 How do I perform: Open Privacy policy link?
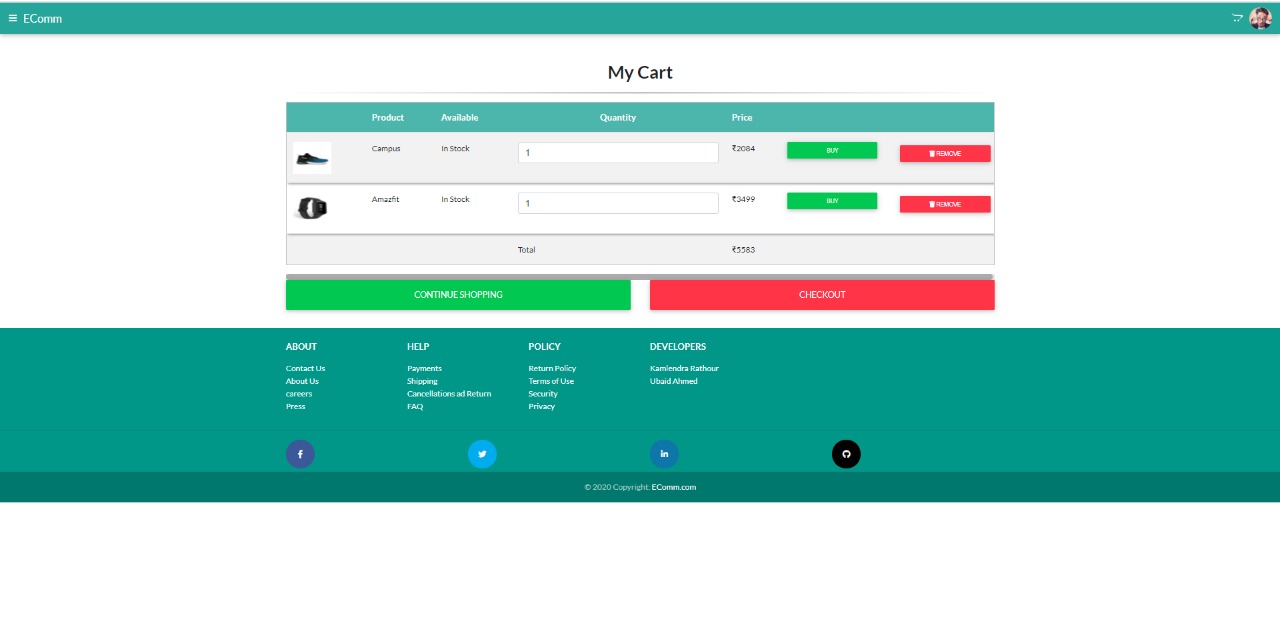click(x=542, y=406)
